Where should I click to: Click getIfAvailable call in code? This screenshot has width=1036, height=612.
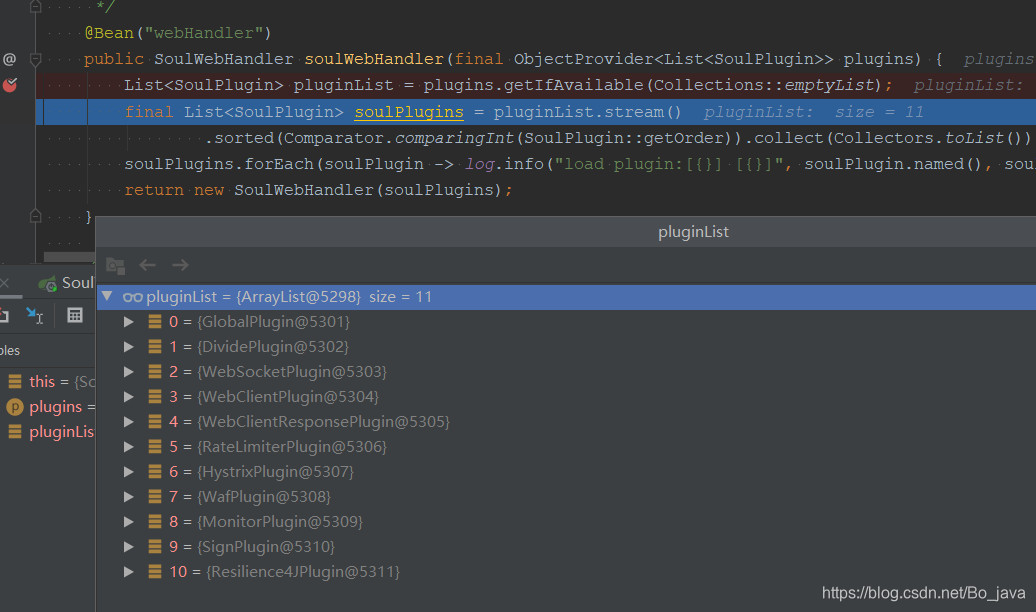pos(573,85)
